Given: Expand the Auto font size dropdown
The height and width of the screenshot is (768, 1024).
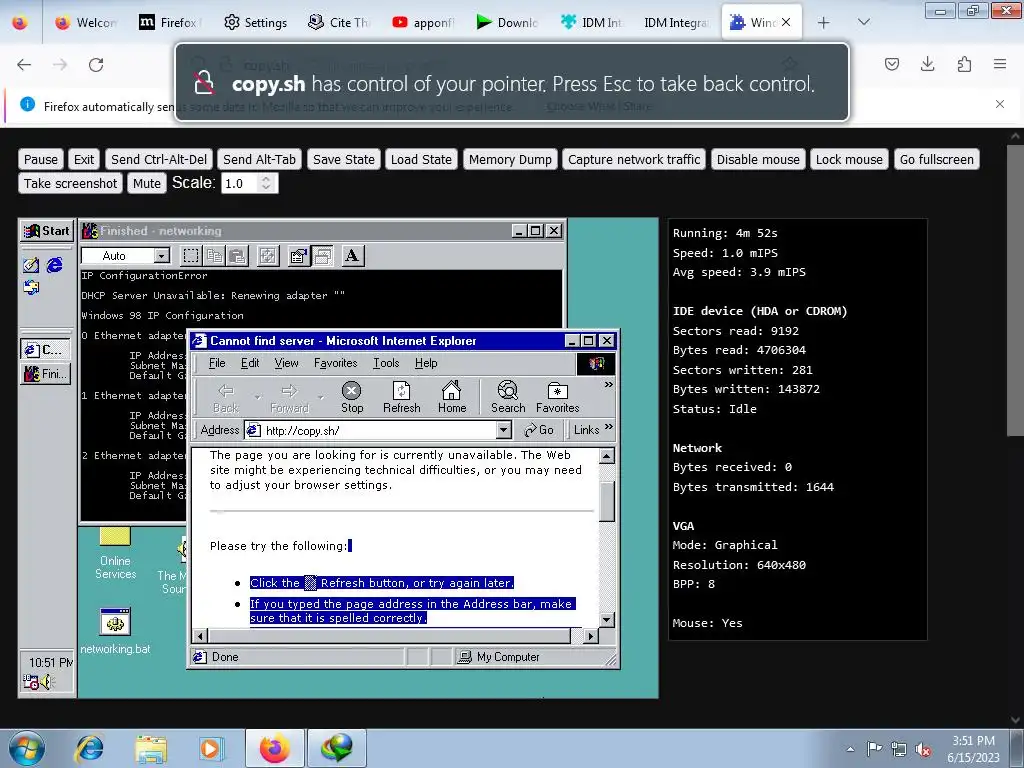Looking at the screenshot, I should click(162, 255).
